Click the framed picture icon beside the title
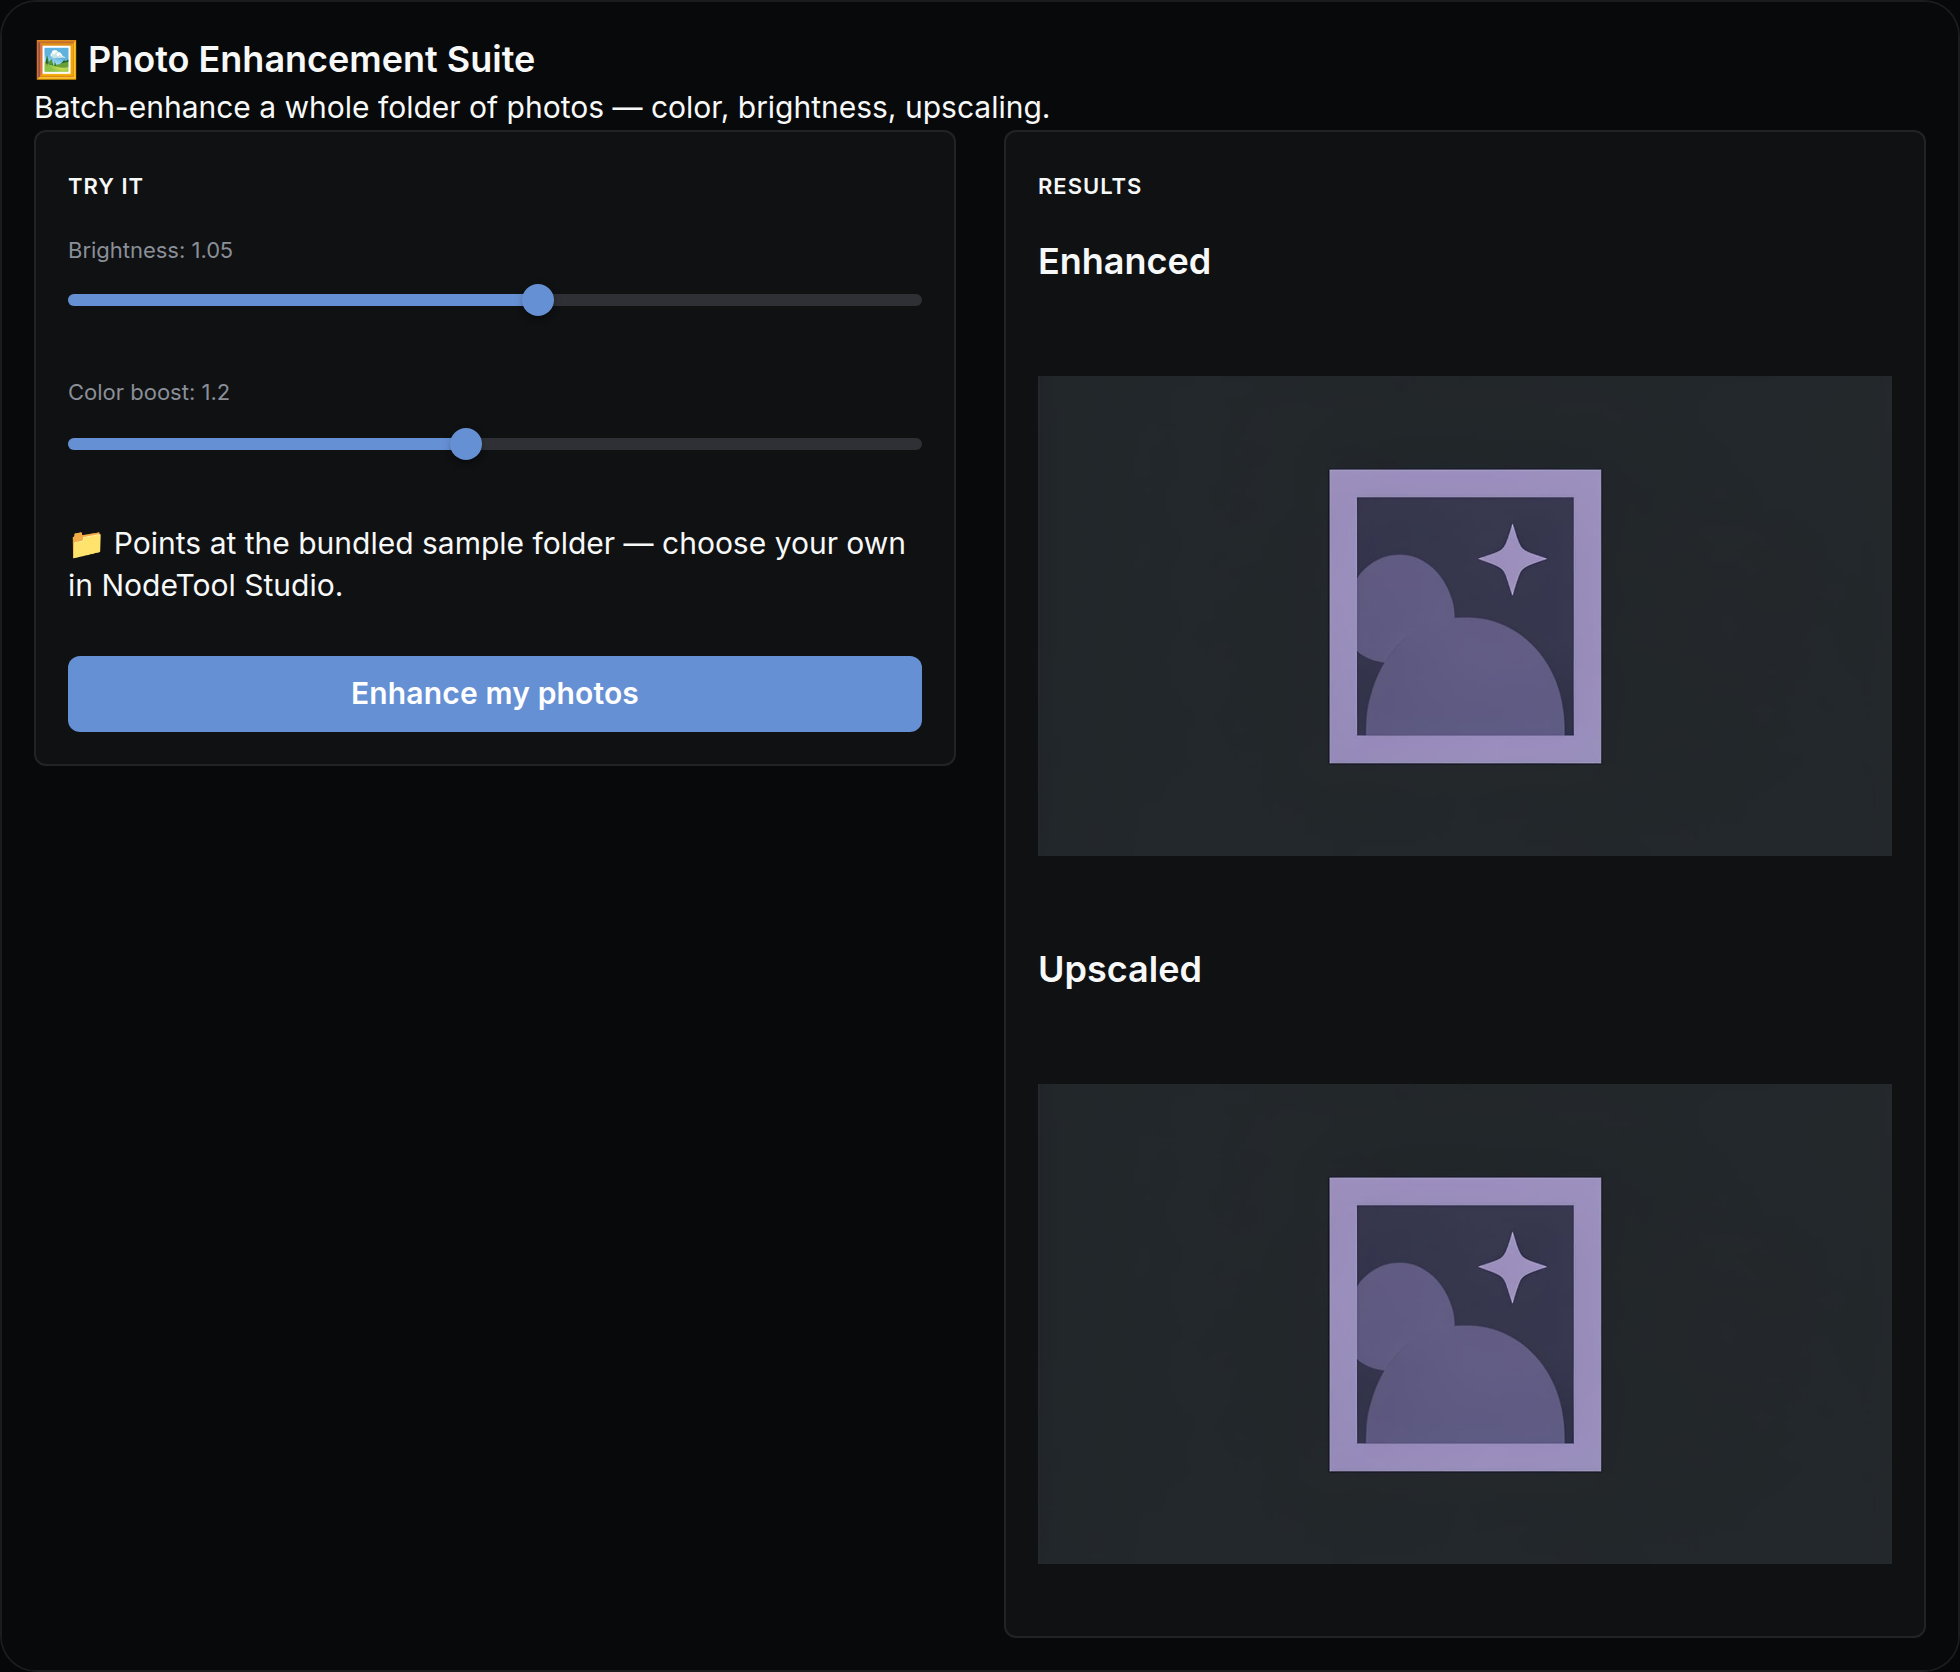Screen dimensions: 1960x1672 [x=56, y=60]
